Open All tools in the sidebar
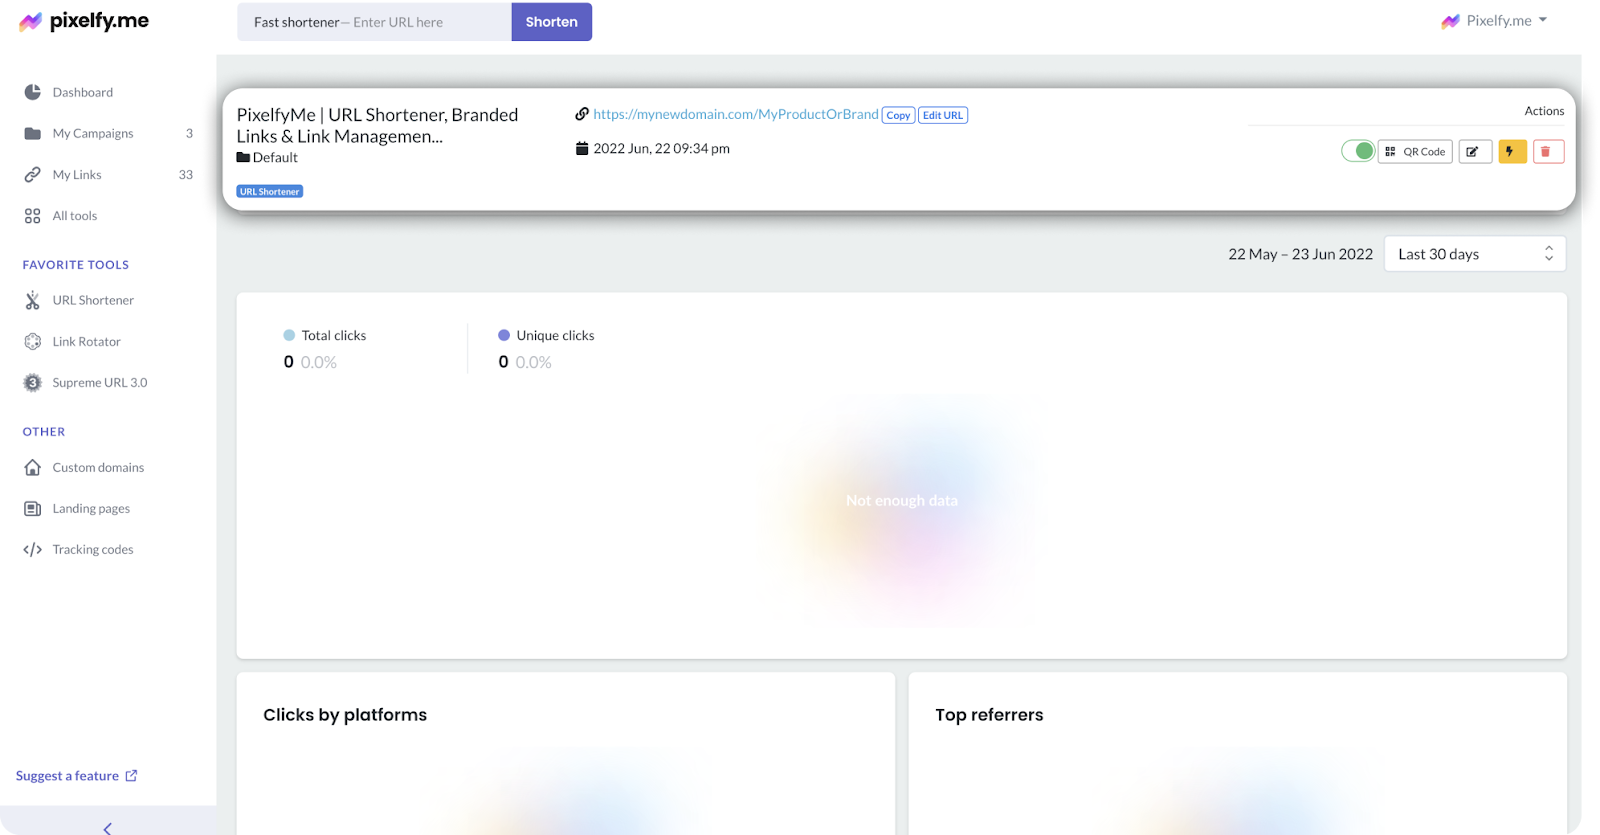 [x=75, y=216]
